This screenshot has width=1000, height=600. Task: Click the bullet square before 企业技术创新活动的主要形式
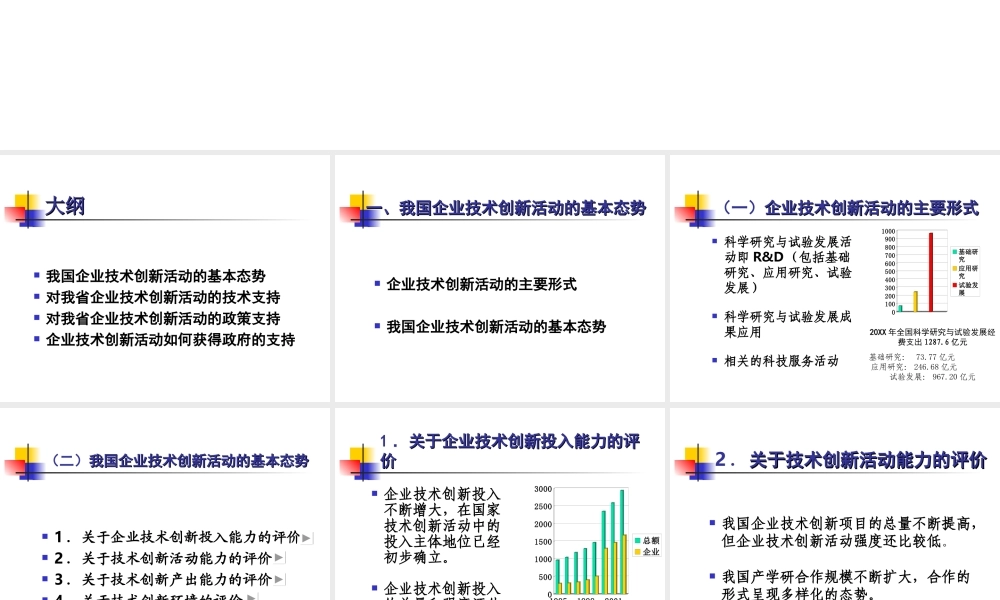click(x=376, y=284)
